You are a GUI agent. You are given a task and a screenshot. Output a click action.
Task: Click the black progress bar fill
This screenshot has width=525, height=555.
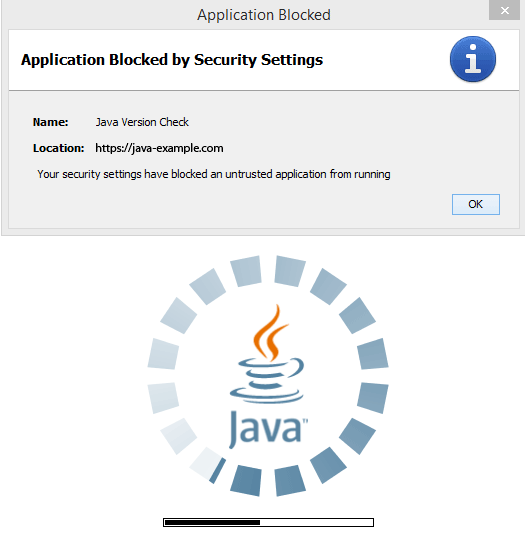coord(212,522)
